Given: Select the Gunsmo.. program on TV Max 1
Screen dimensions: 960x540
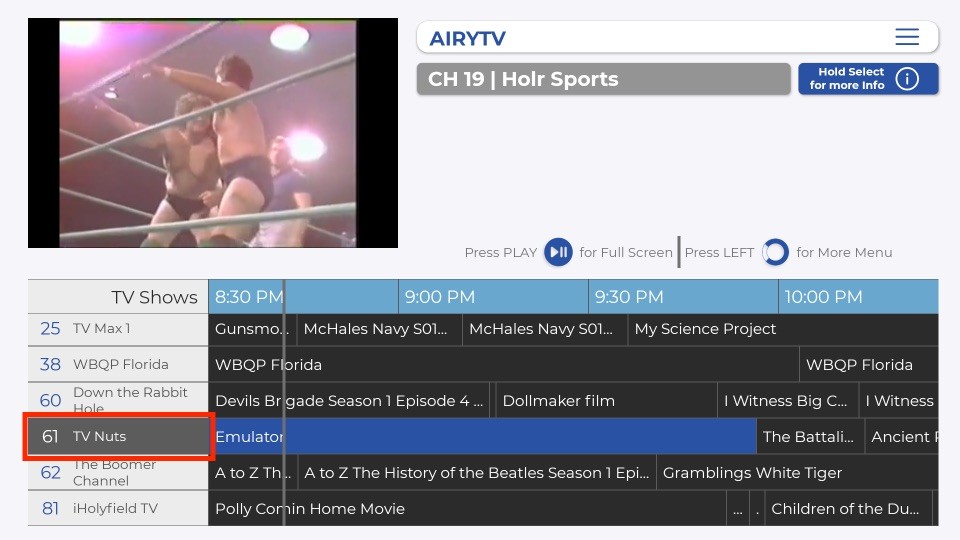Looking at the screenshot, I should click(x=252, y=329).
